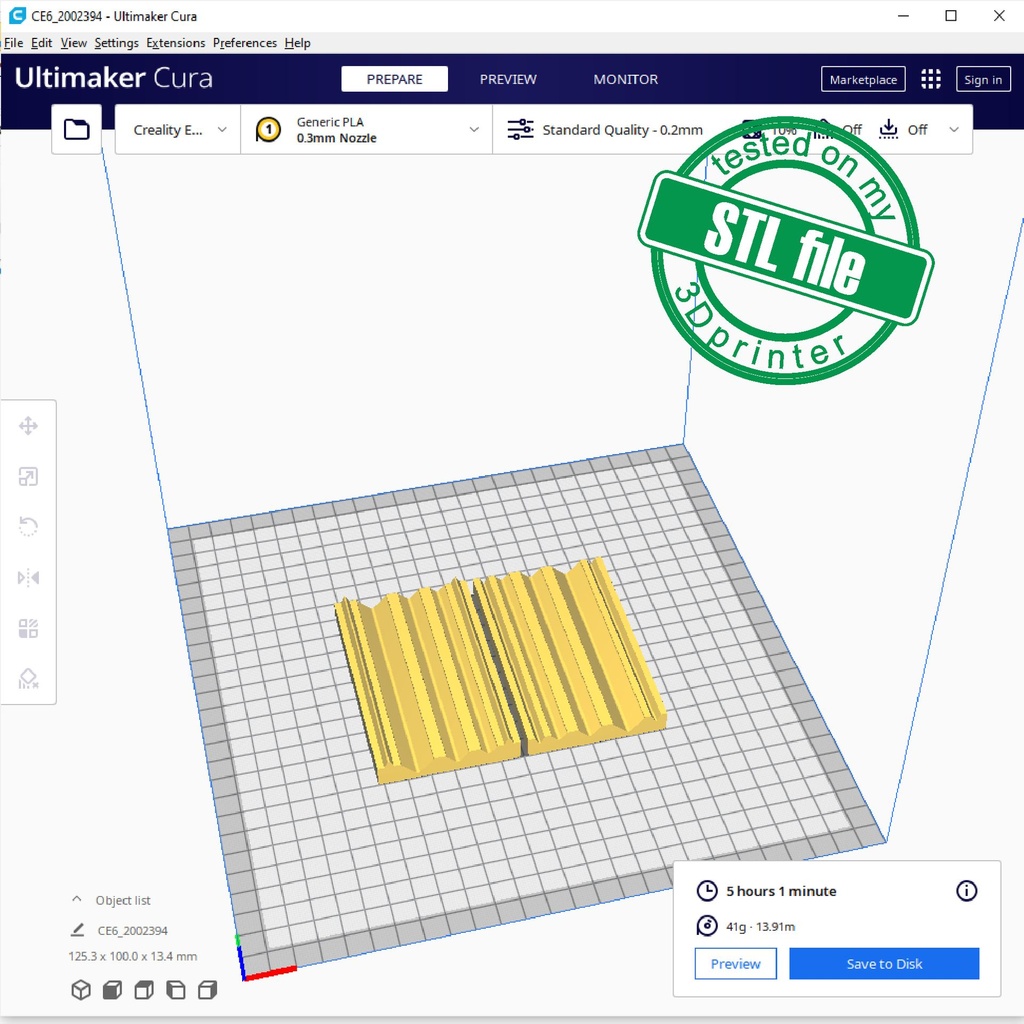The height and width of the screenshot is (1024, 1024).
Task: Show print info details icon
Action: coord(966,891)
